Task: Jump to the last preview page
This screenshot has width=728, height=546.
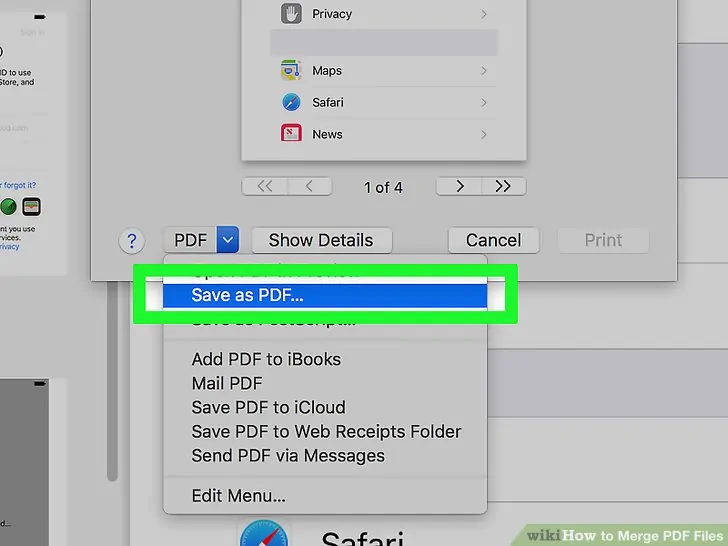Action: [x=504, y=187]
